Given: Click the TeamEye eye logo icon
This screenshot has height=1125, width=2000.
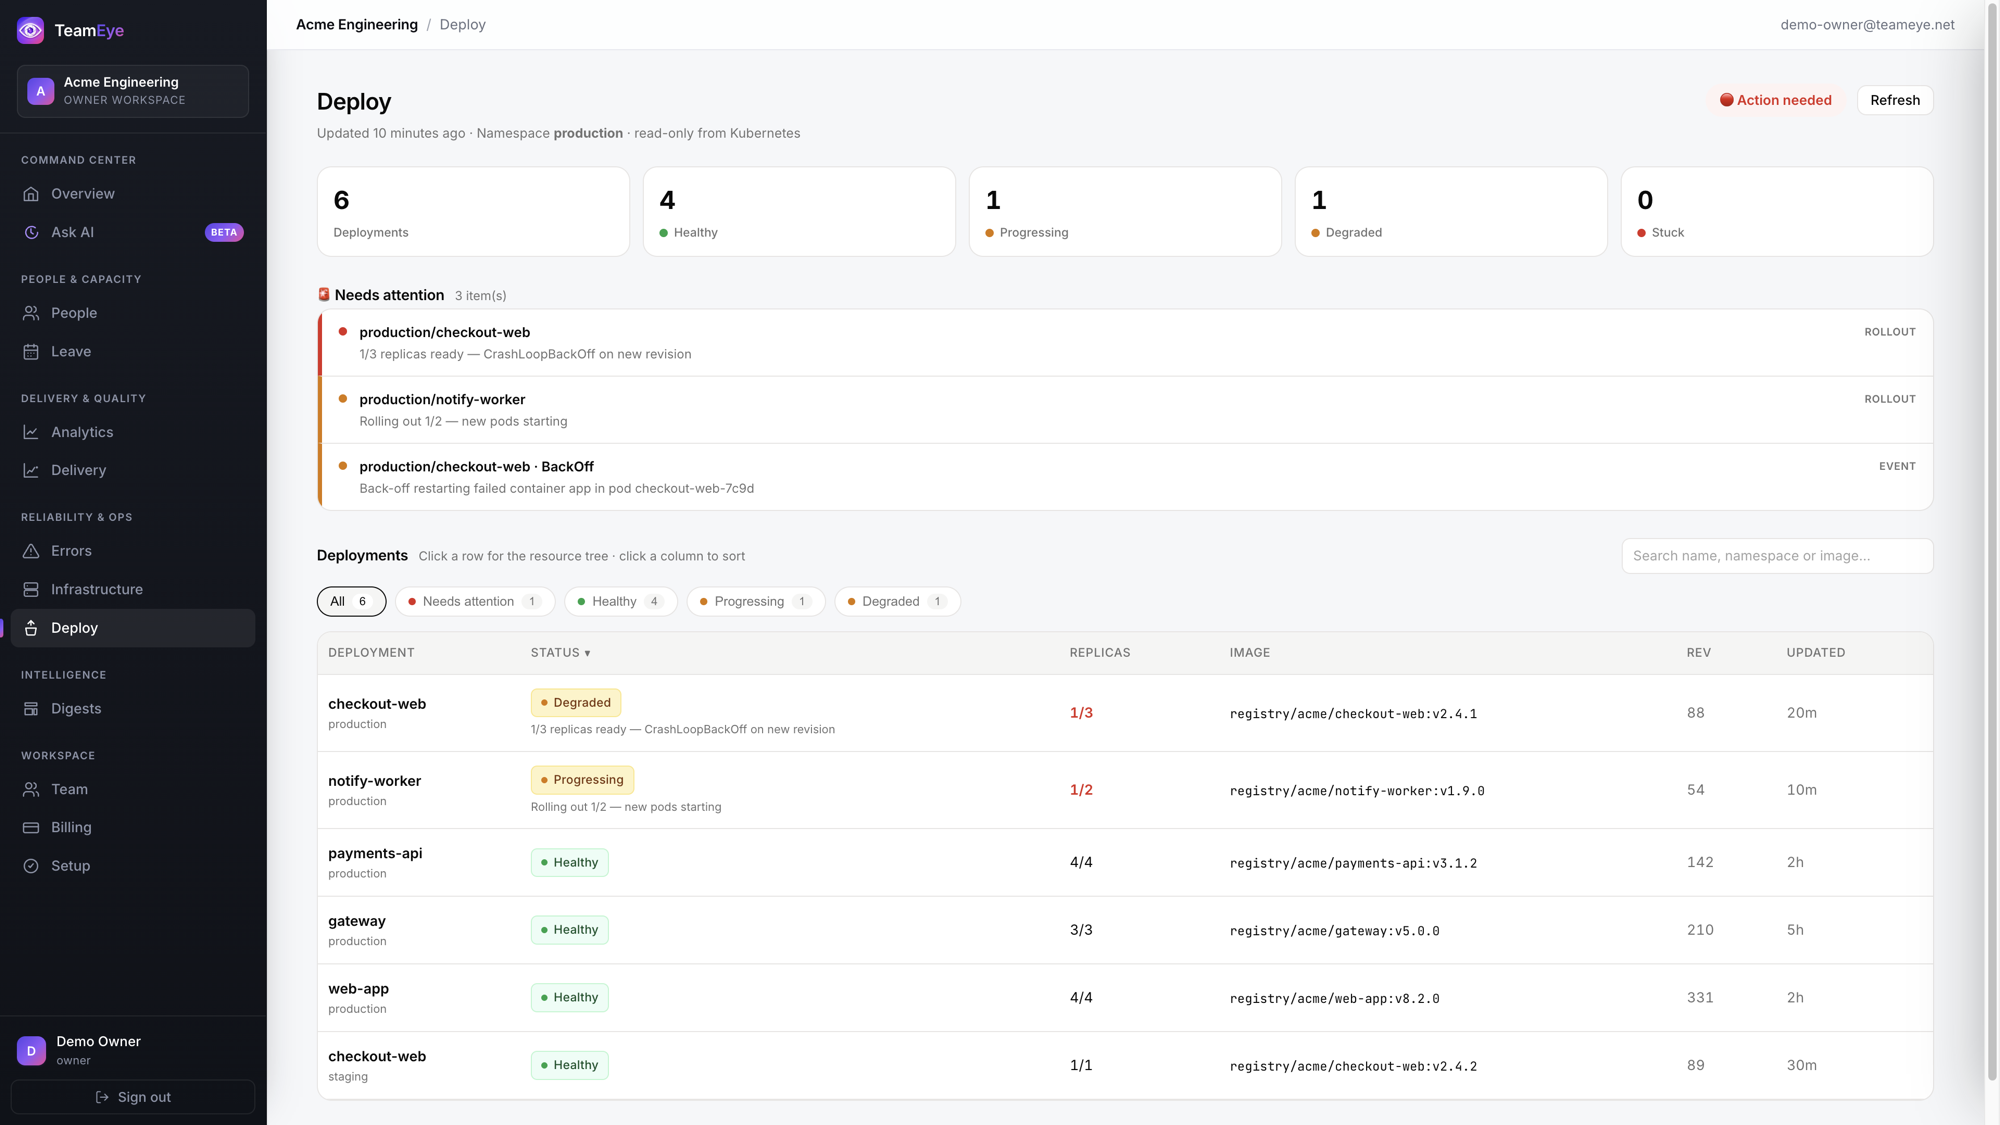Looking at the screenshot, I should coord(31,30).
